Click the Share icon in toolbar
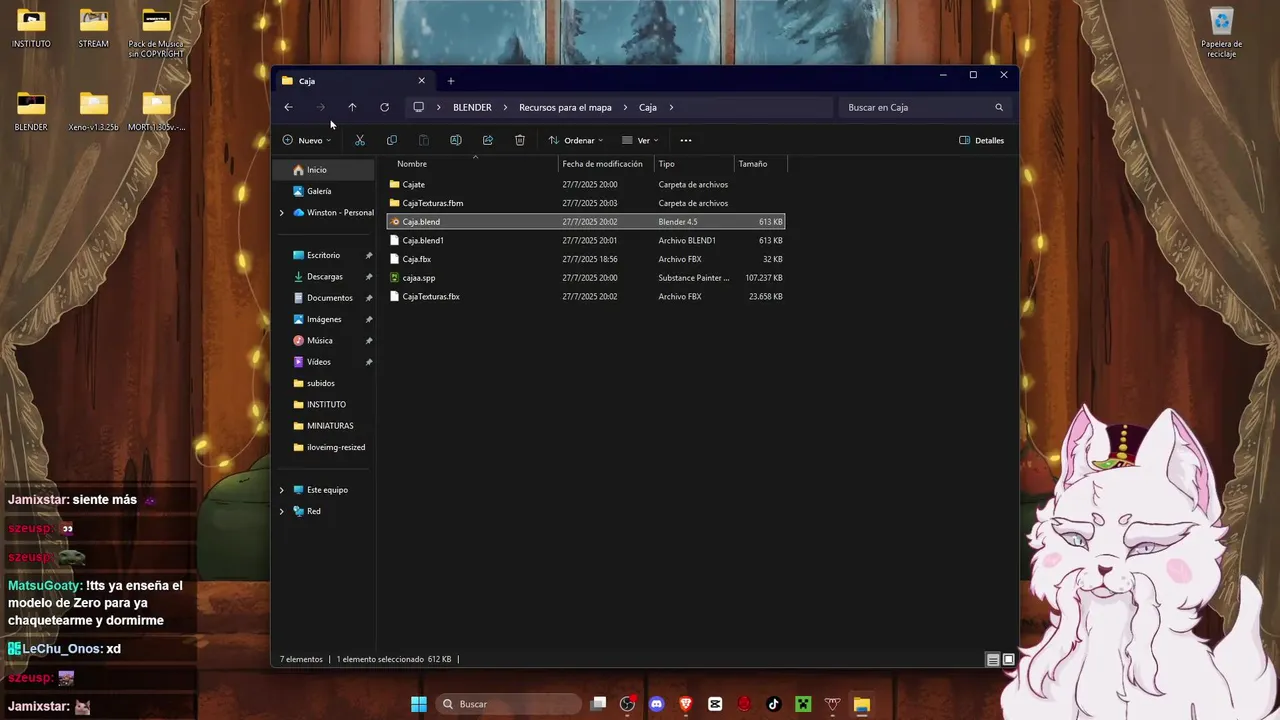Screen dimensions: 1280x720 (488, 140)
